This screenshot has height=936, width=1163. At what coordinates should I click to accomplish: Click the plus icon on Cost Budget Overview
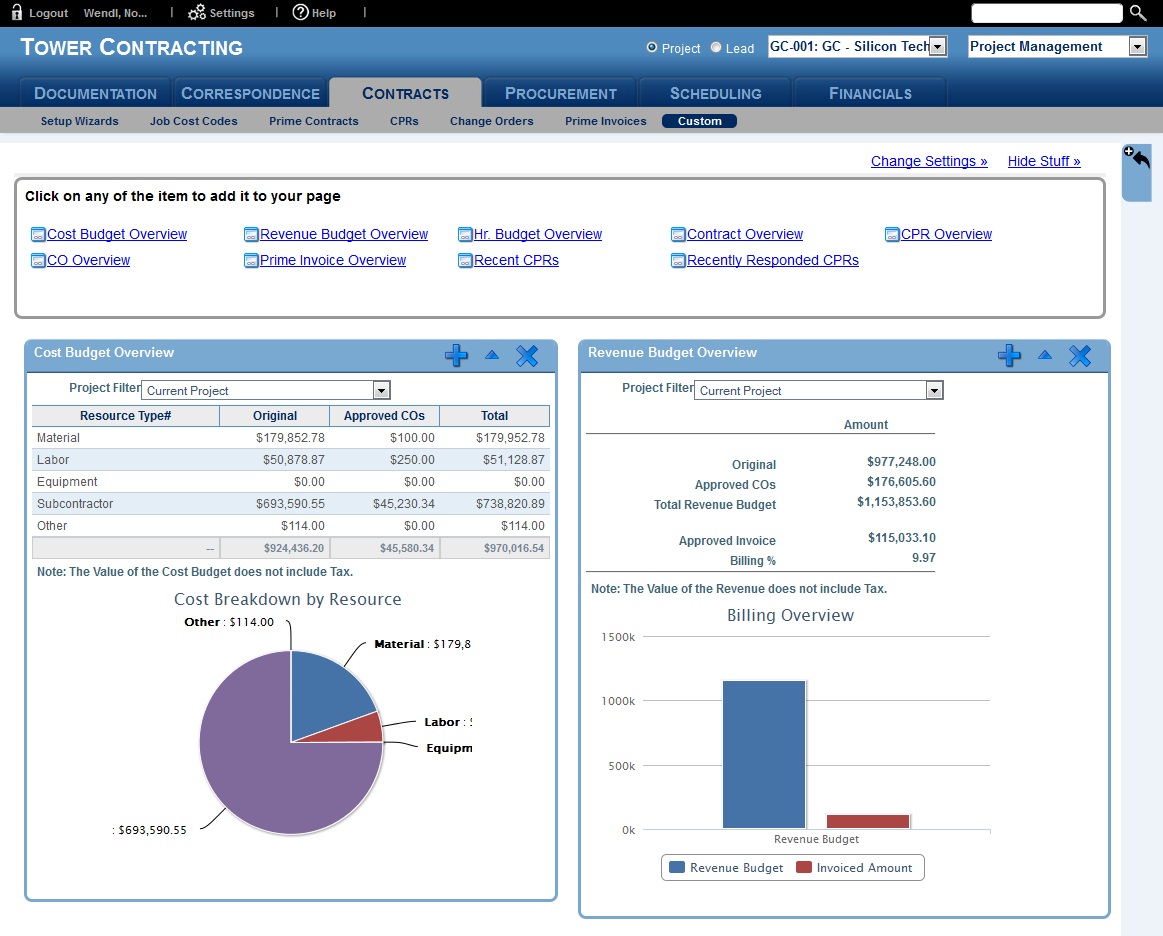(x=456, y=355)
